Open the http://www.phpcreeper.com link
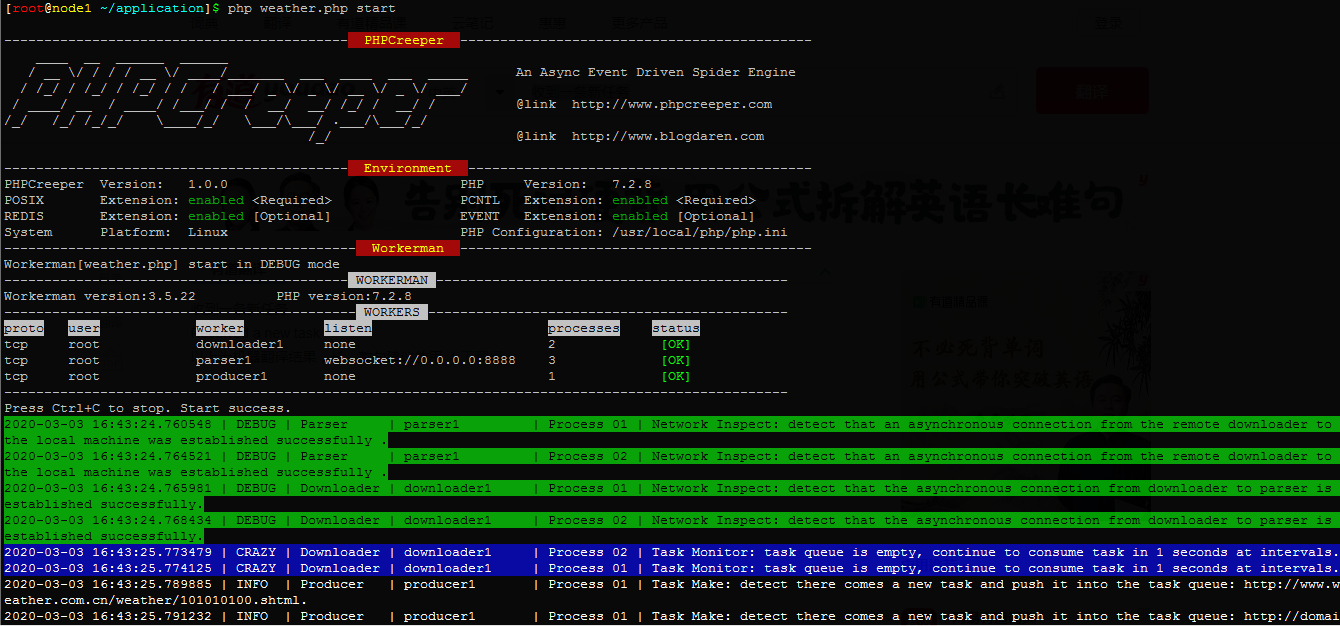 click(x=672, y=104)
